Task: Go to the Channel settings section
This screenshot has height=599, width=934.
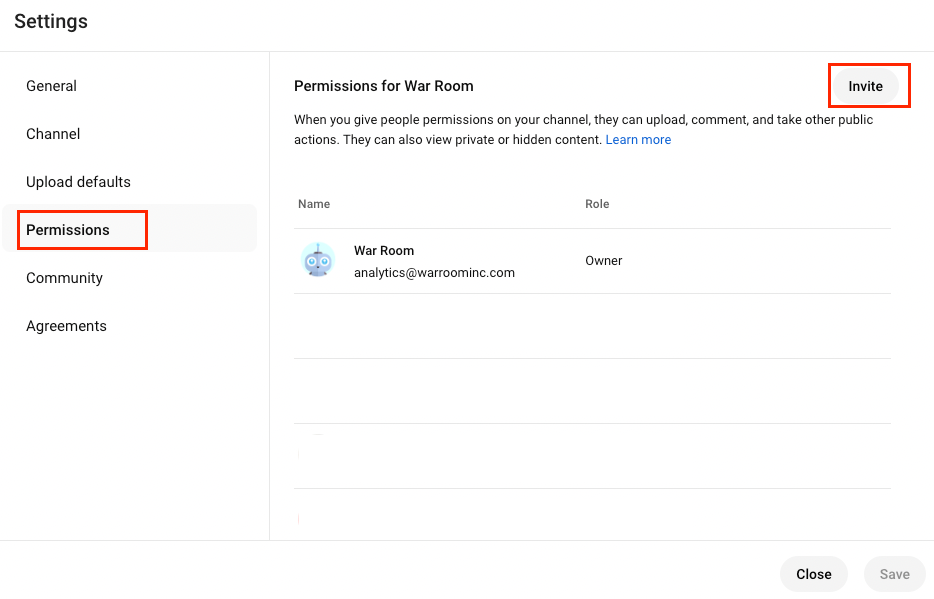Action: pyautogui.click(x=53, y=134)
